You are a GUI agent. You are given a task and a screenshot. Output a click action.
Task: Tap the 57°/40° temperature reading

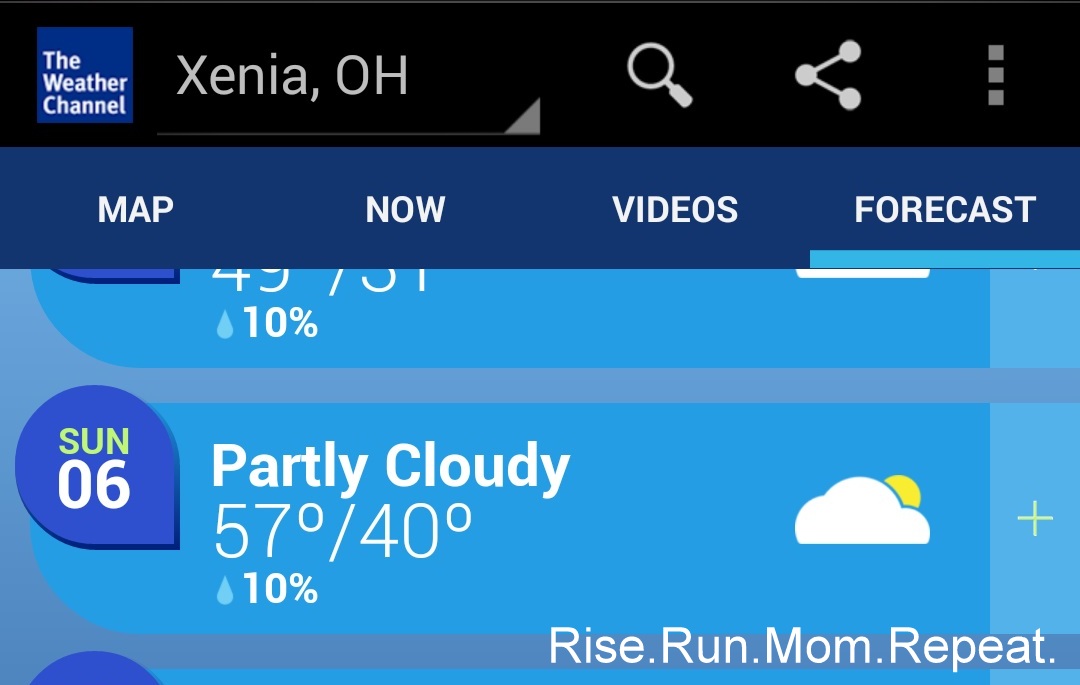point(342,530)
